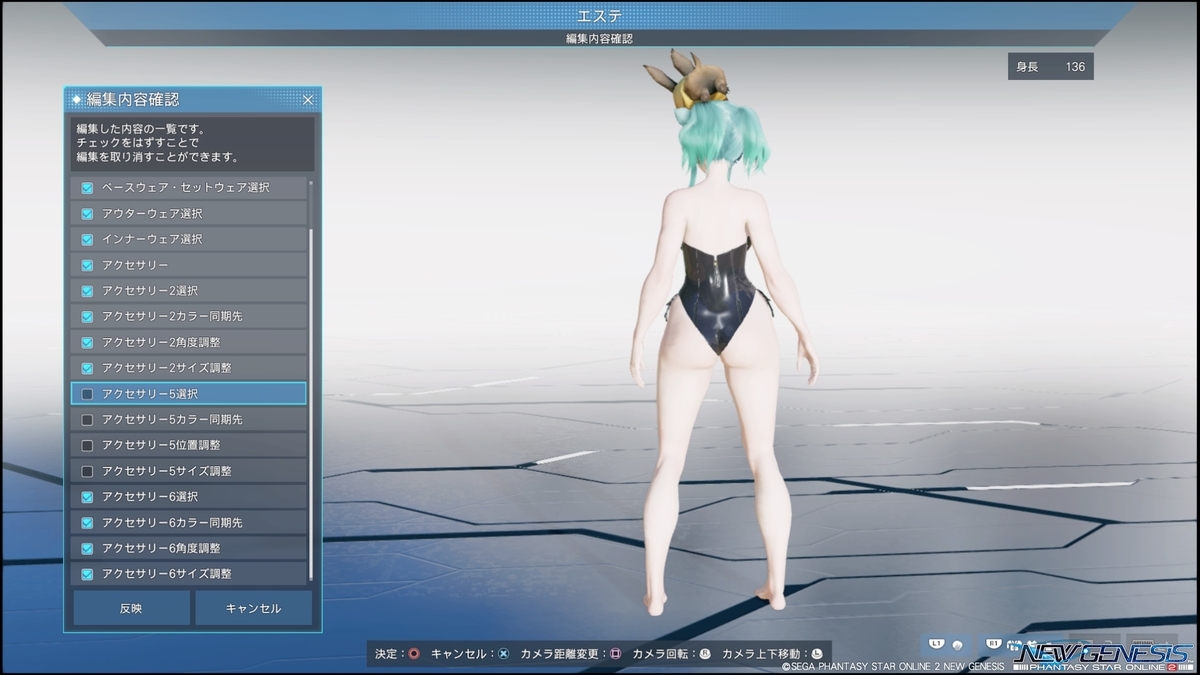Screen dimensions: 1200x675
Task: Click the R-stick カメラ回転 icon
Action: pyautogui.click(x=705, y=654)
